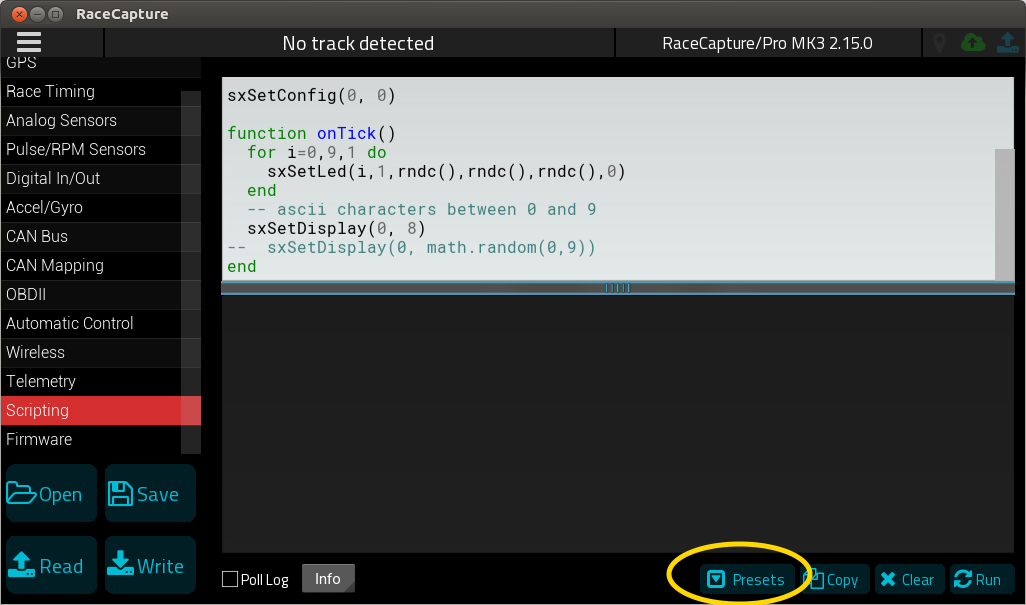Click the sxSetLed code line

click(x=446, y=171)
